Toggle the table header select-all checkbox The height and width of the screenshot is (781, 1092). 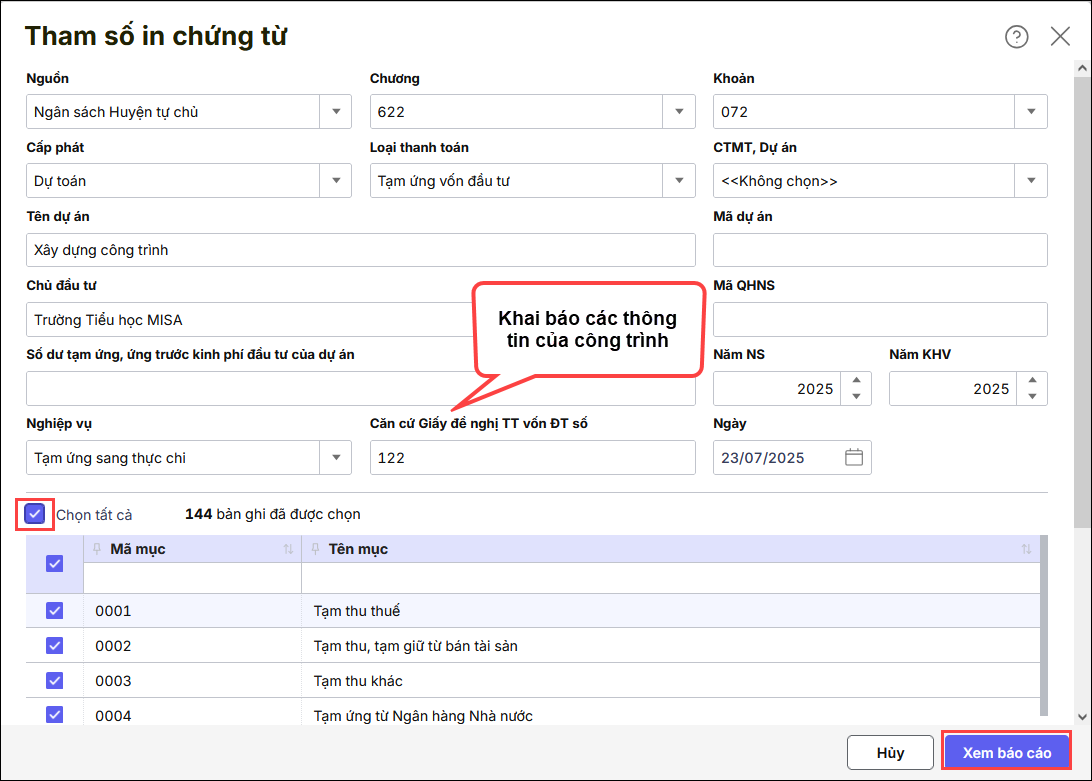click(54, 564)
